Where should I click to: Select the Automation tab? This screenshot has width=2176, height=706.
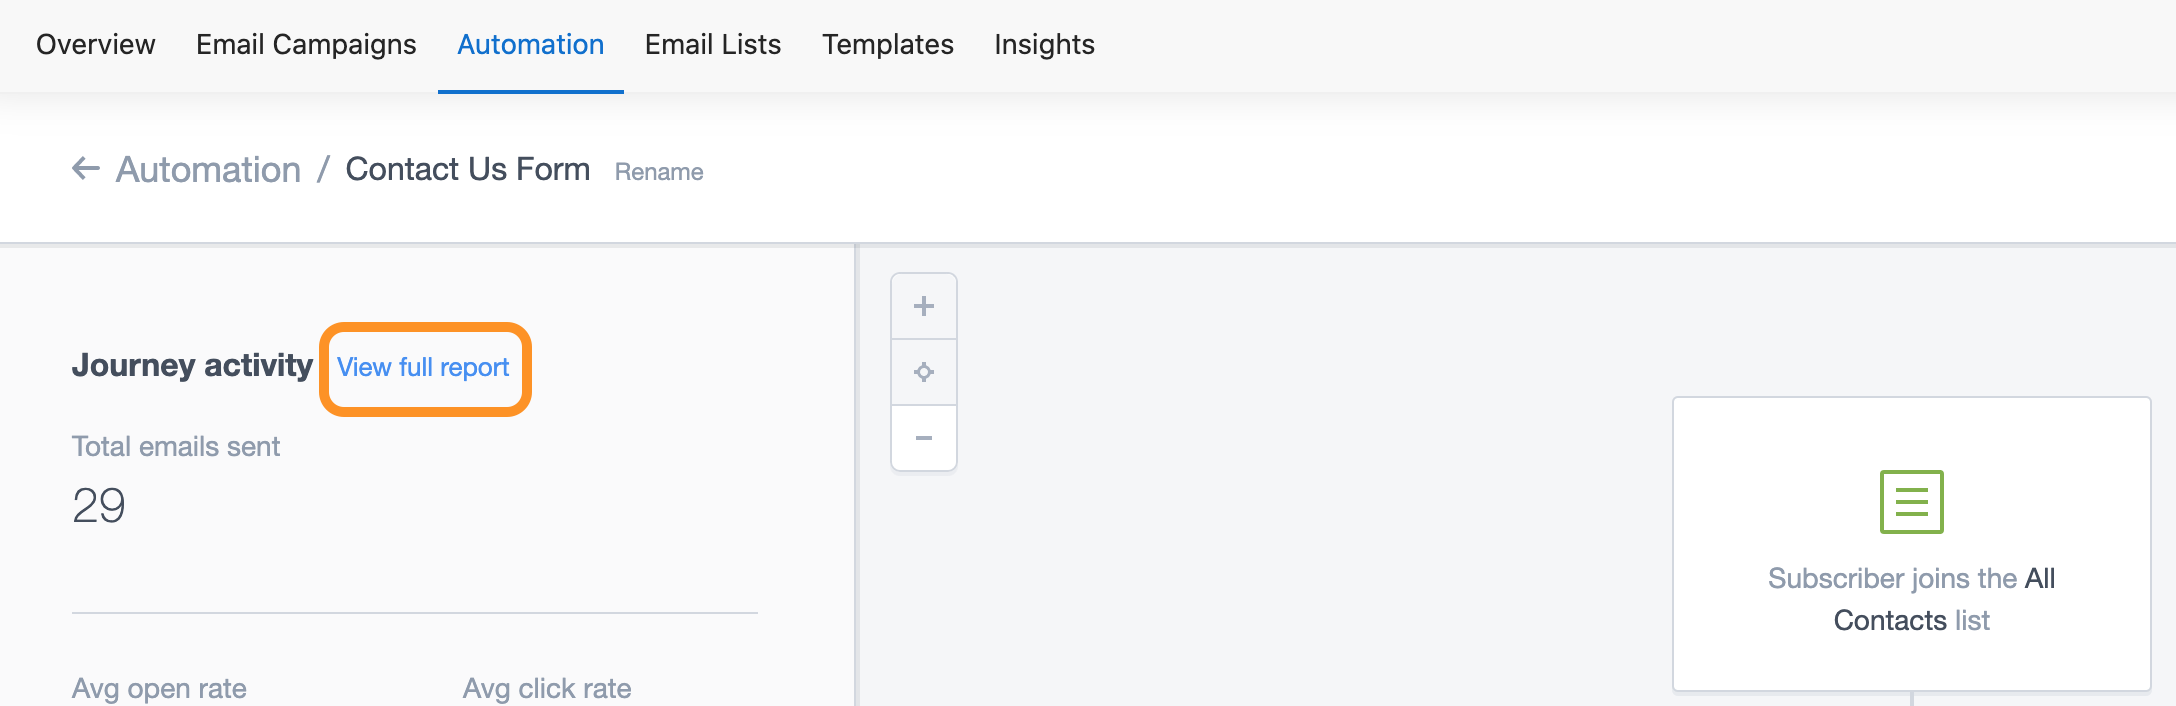pos(530,45)
